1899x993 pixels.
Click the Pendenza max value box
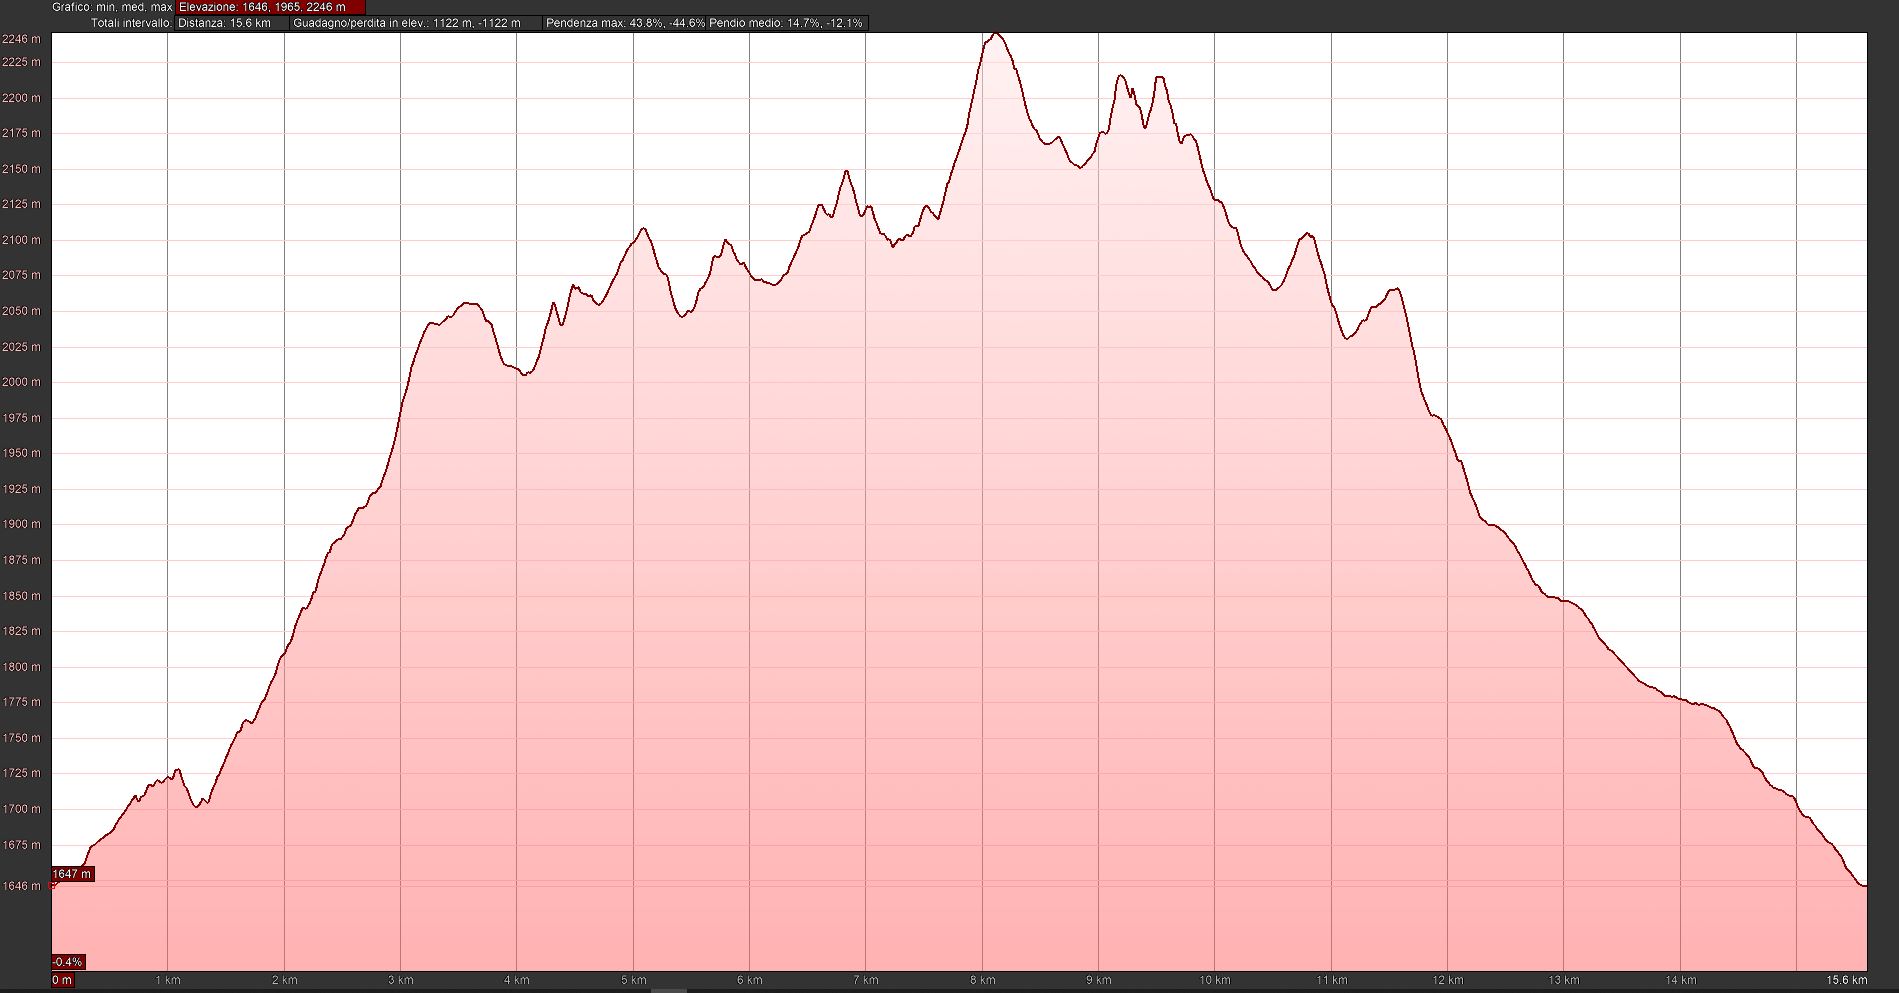point(625,23)
